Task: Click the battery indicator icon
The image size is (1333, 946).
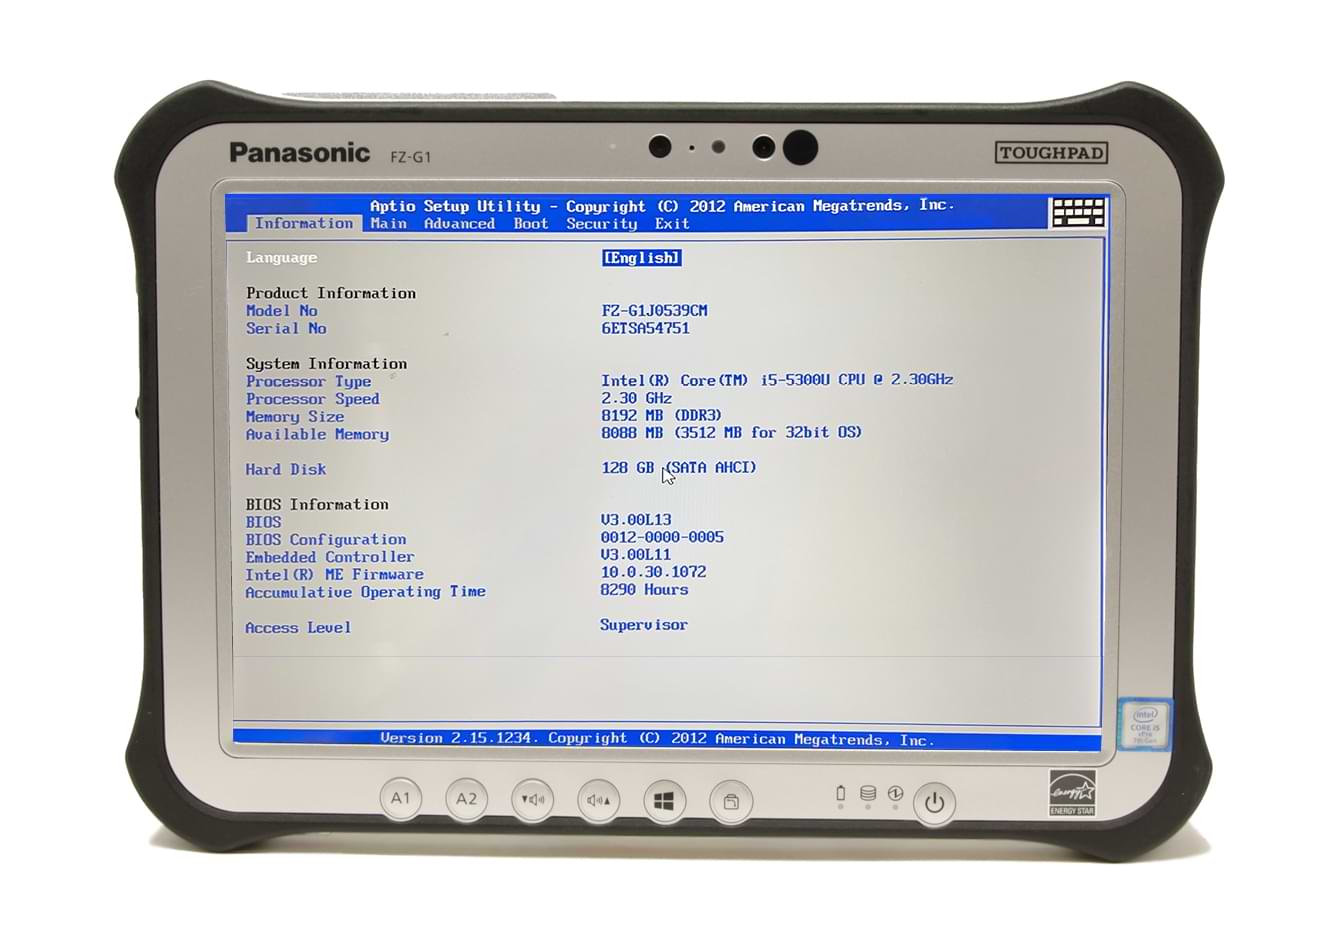Action: (840, 794)
